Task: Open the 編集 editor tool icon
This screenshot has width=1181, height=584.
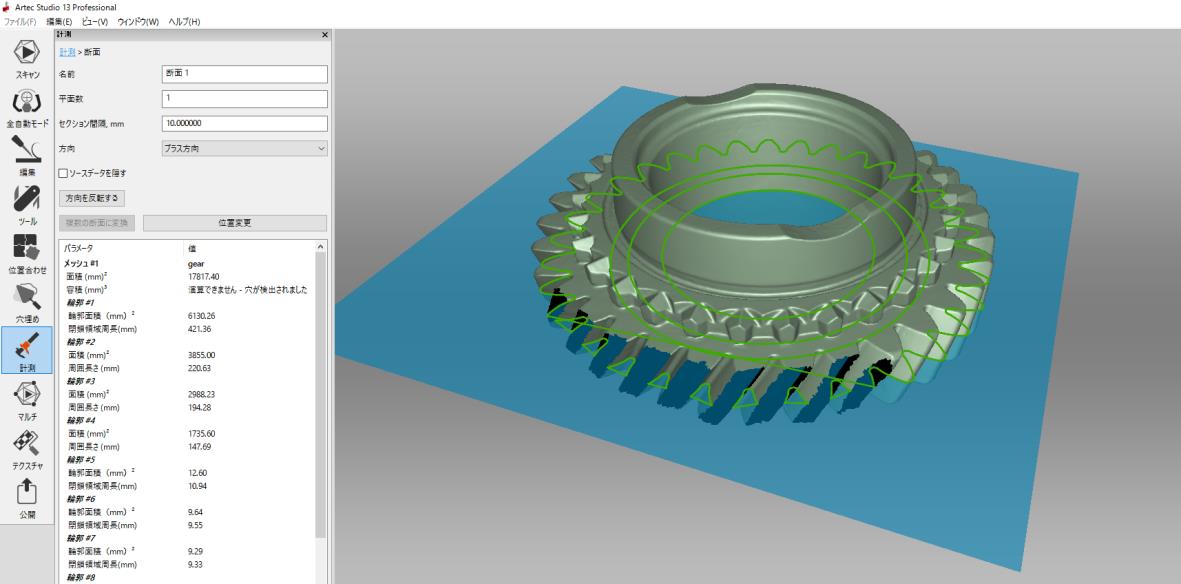Action: [27, 156]
